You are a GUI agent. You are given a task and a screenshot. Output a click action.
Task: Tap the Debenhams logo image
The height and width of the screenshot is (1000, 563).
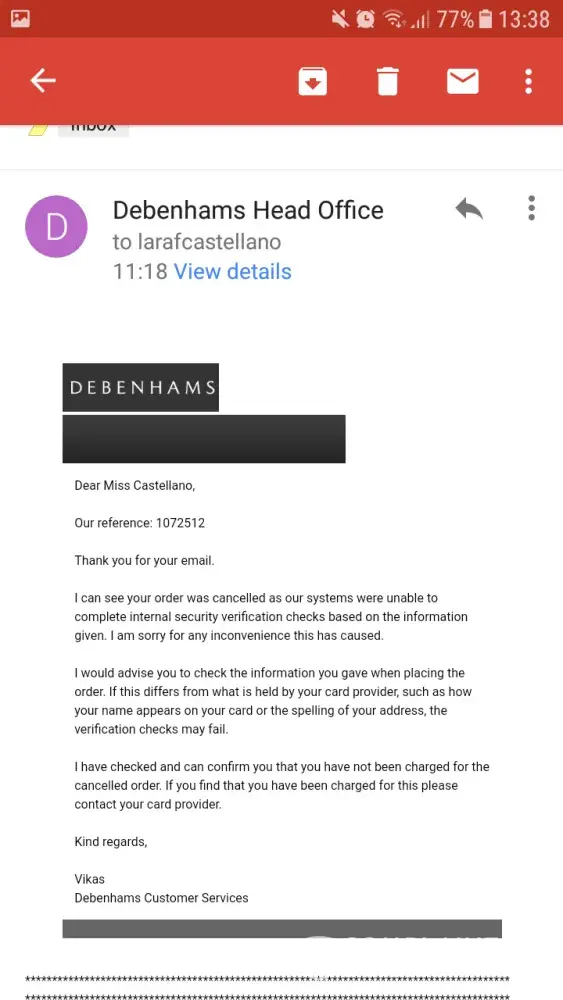coord(140,387)
